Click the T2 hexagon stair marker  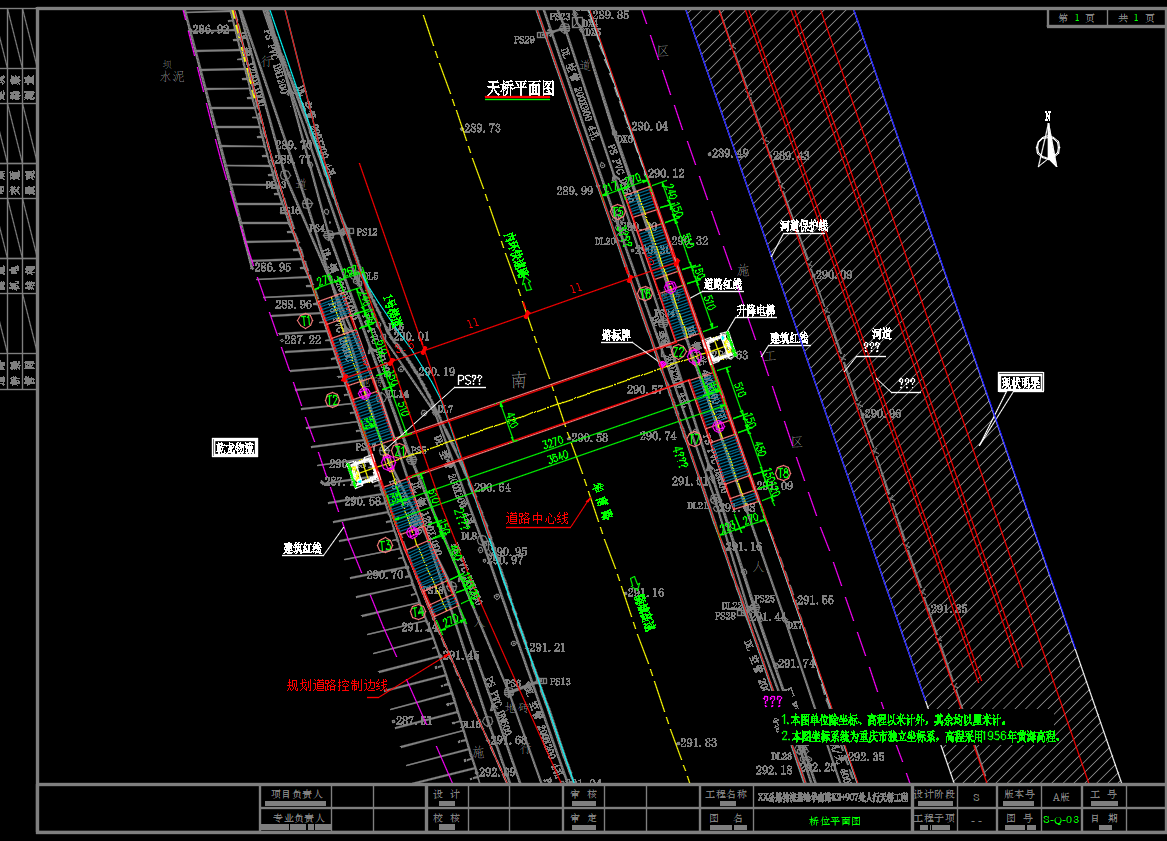(333, 399)
